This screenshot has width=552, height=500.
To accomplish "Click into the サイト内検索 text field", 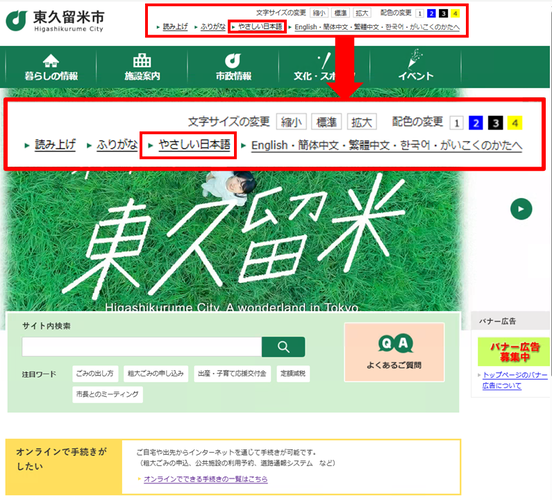I will (142, 347).
